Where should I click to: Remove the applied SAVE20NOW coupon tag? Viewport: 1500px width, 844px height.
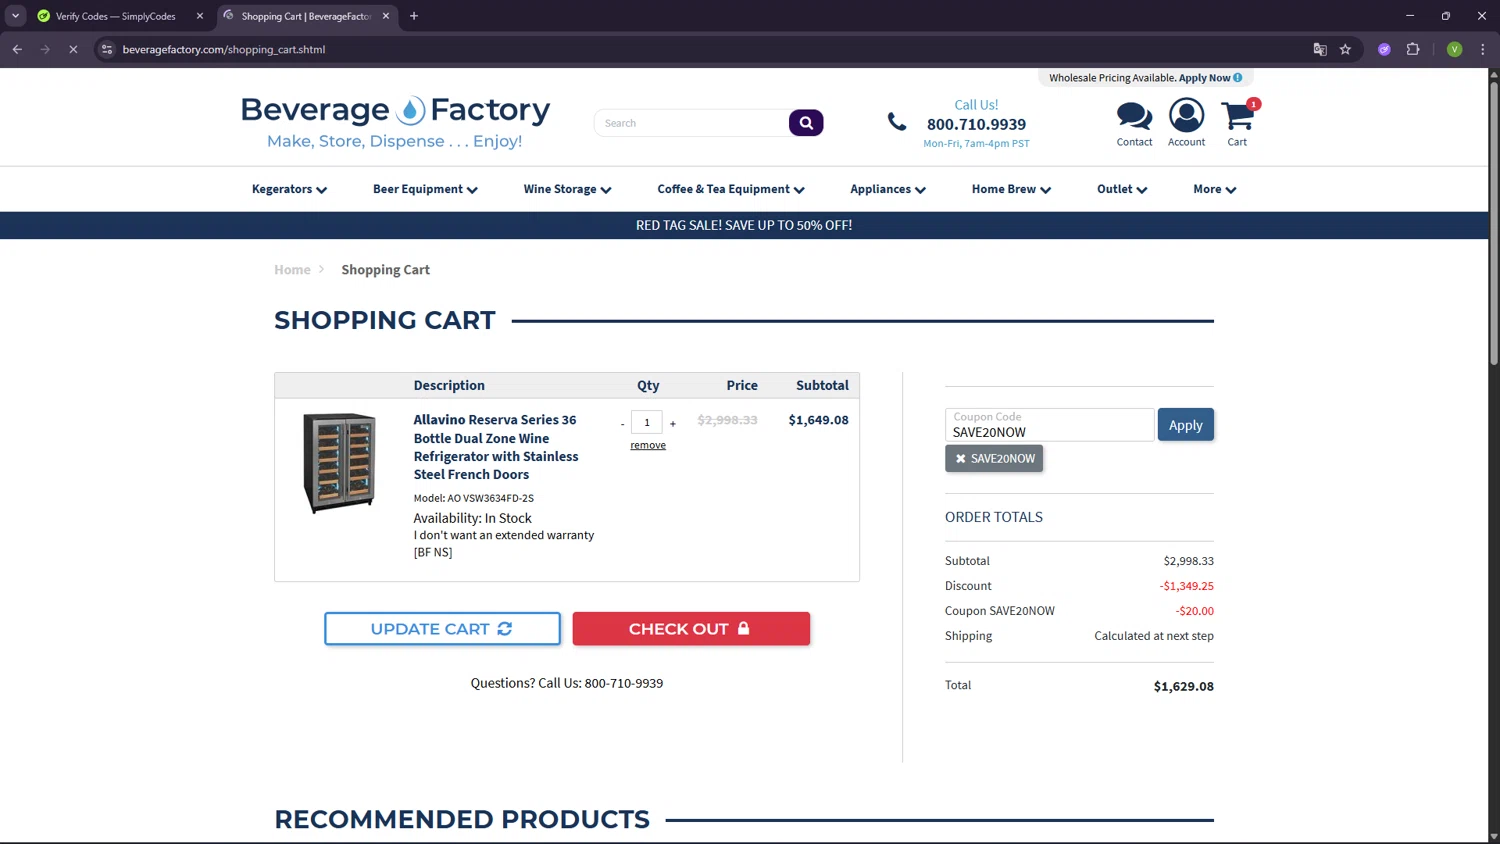961,459
